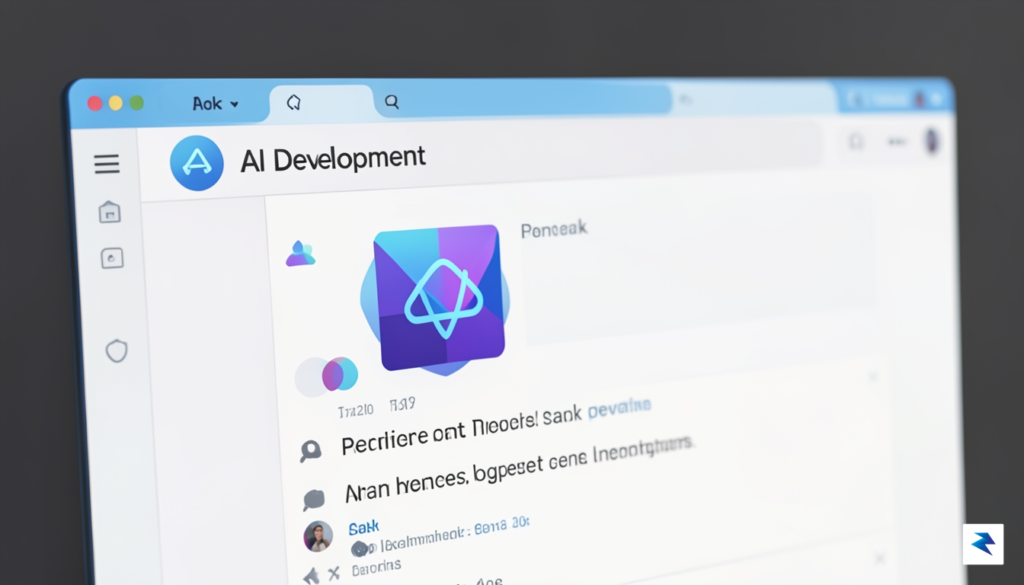Click the chat bubble icon beside Aran hences
1024x585 pixels.
[x=313, y=499]
